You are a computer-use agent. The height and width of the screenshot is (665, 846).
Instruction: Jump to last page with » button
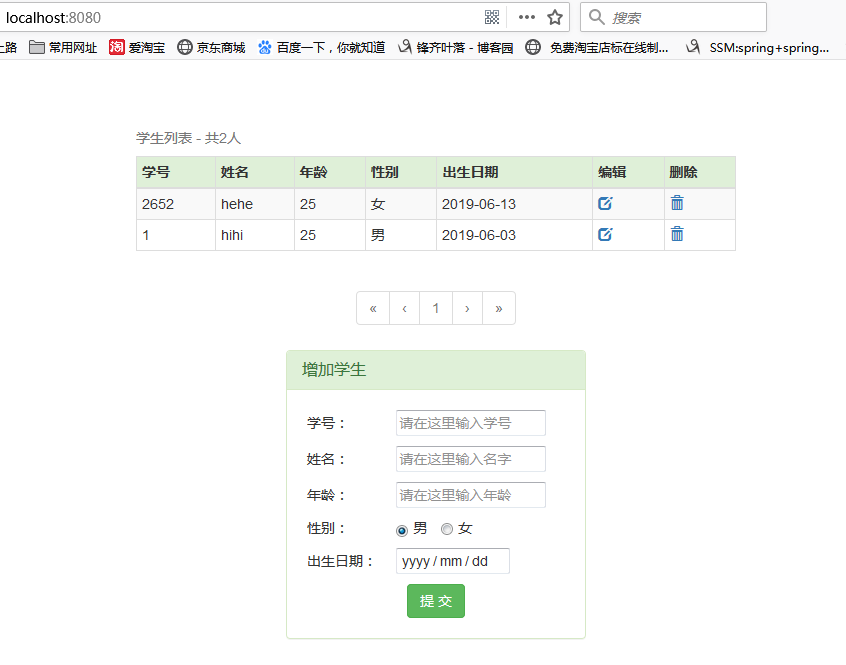click(499, 308)
